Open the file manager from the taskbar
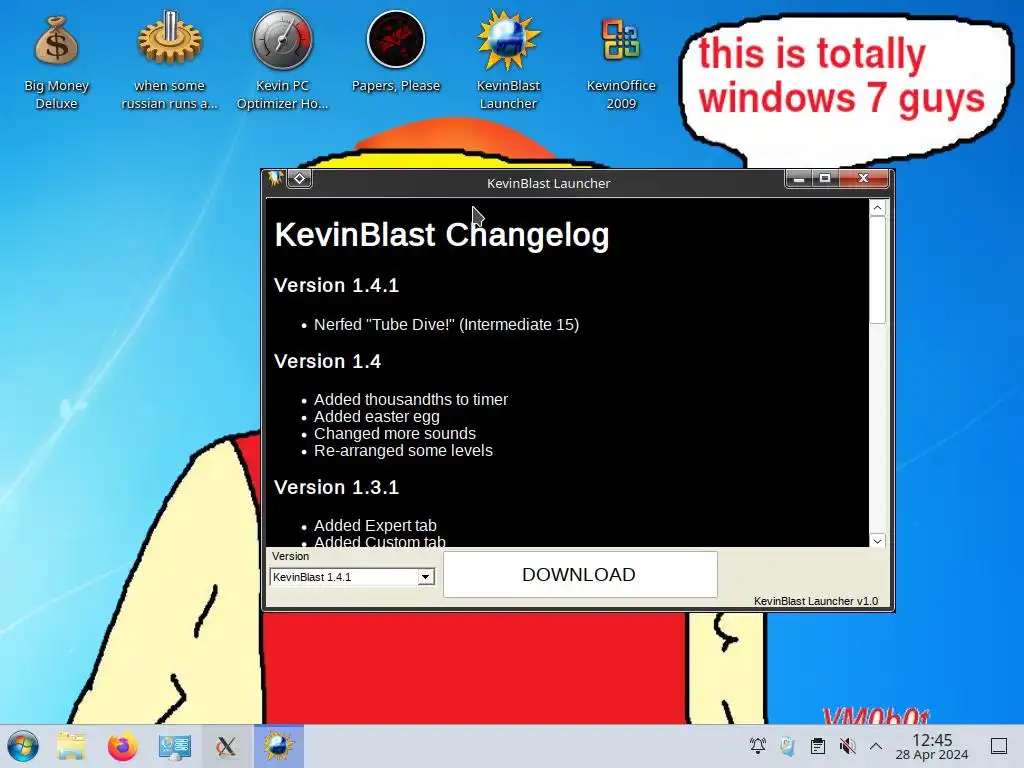The width and height of the screenshot is (1024, 768). point(71,746)
